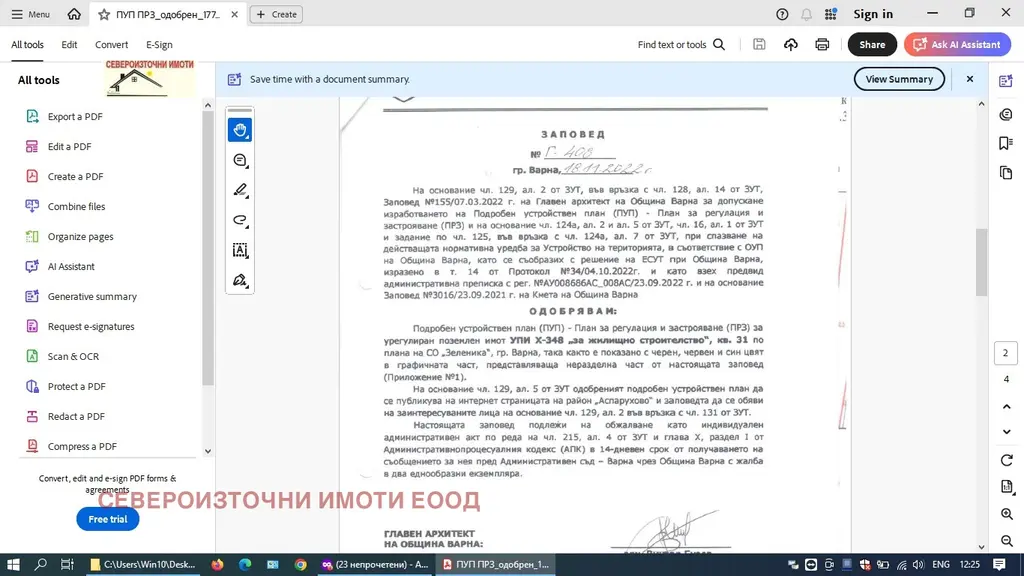This screenshot has height=576, width=1024.
Task: Zoom in with magnifier plus icon
Action: pyautogui.click(x=1006, y=515)
